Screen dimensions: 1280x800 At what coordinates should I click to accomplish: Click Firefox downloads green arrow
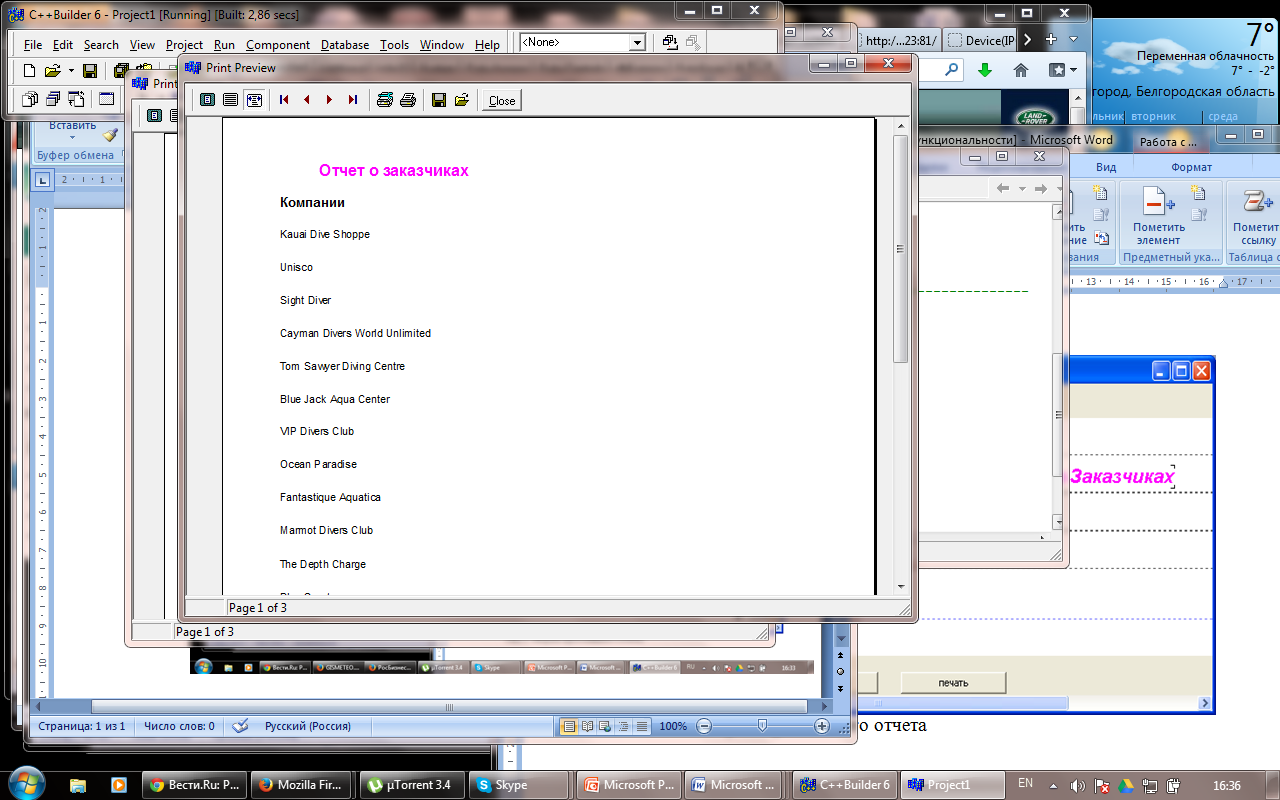tap(985, 70)
